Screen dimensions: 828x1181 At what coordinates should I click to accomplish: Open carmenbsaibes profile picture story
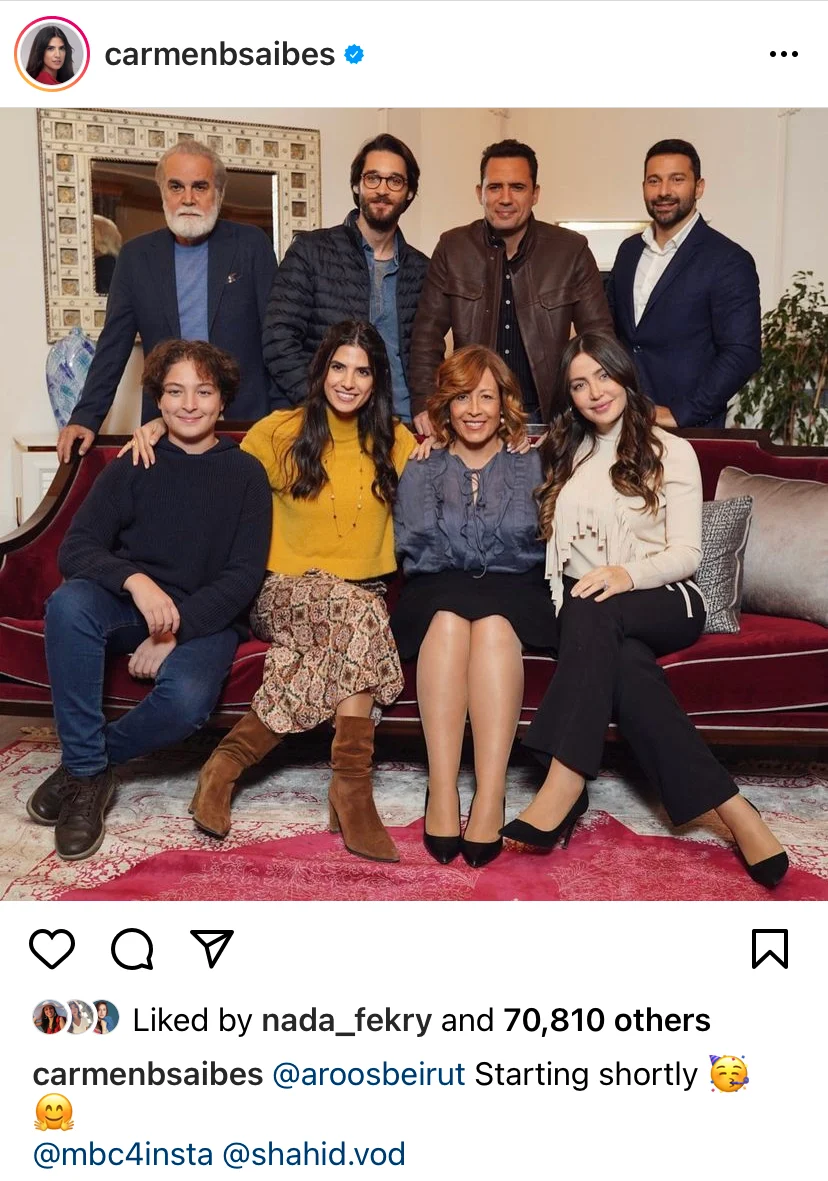point(52,54)
